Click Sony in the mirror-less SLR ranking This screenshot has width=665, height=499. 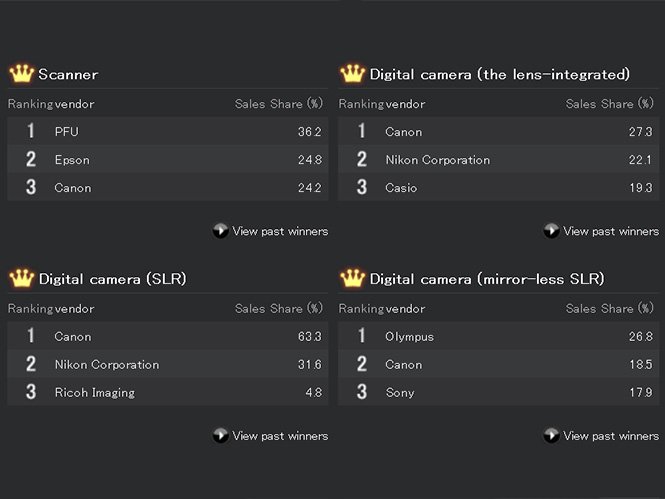click(x=399, y=393)
